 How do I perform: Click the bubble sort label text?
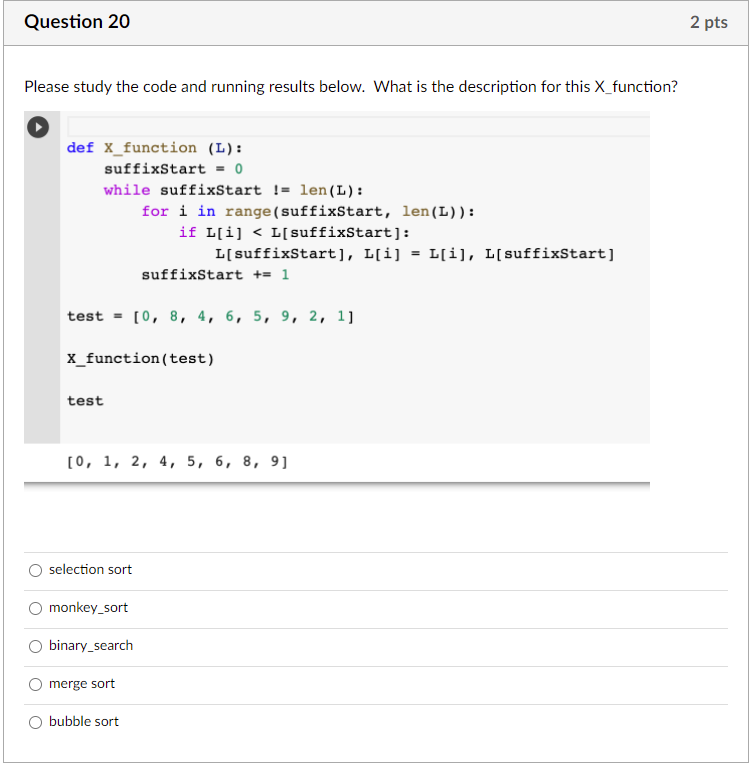coord(84,721)
